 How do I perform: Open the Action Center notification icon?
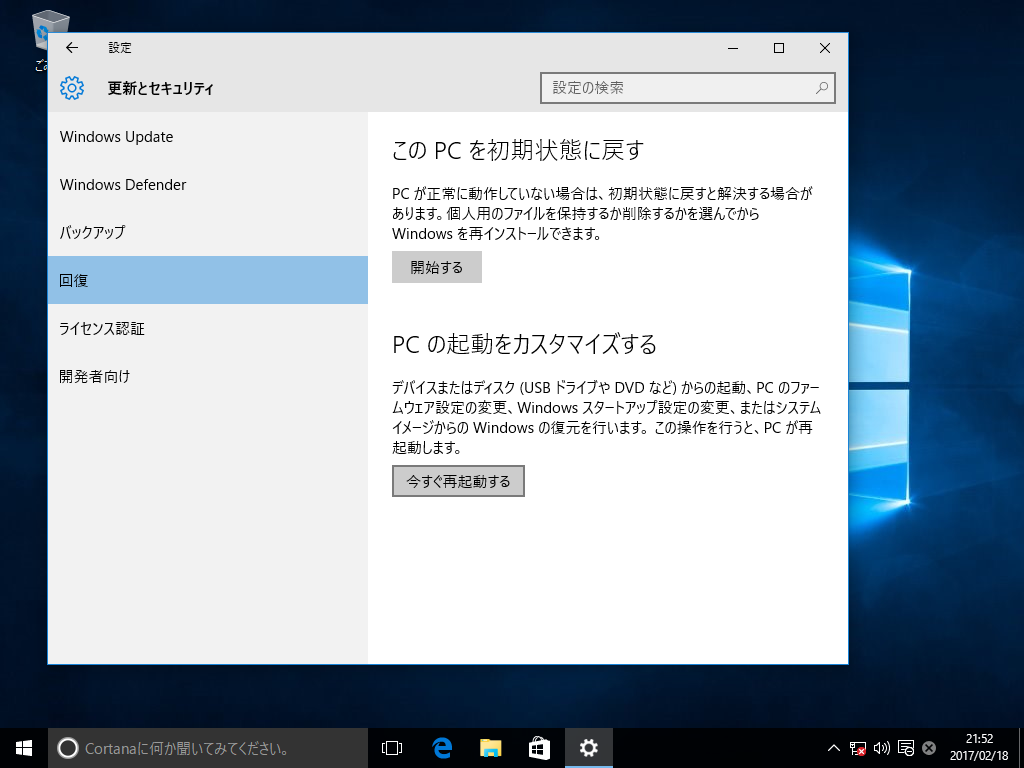(906, 748)
